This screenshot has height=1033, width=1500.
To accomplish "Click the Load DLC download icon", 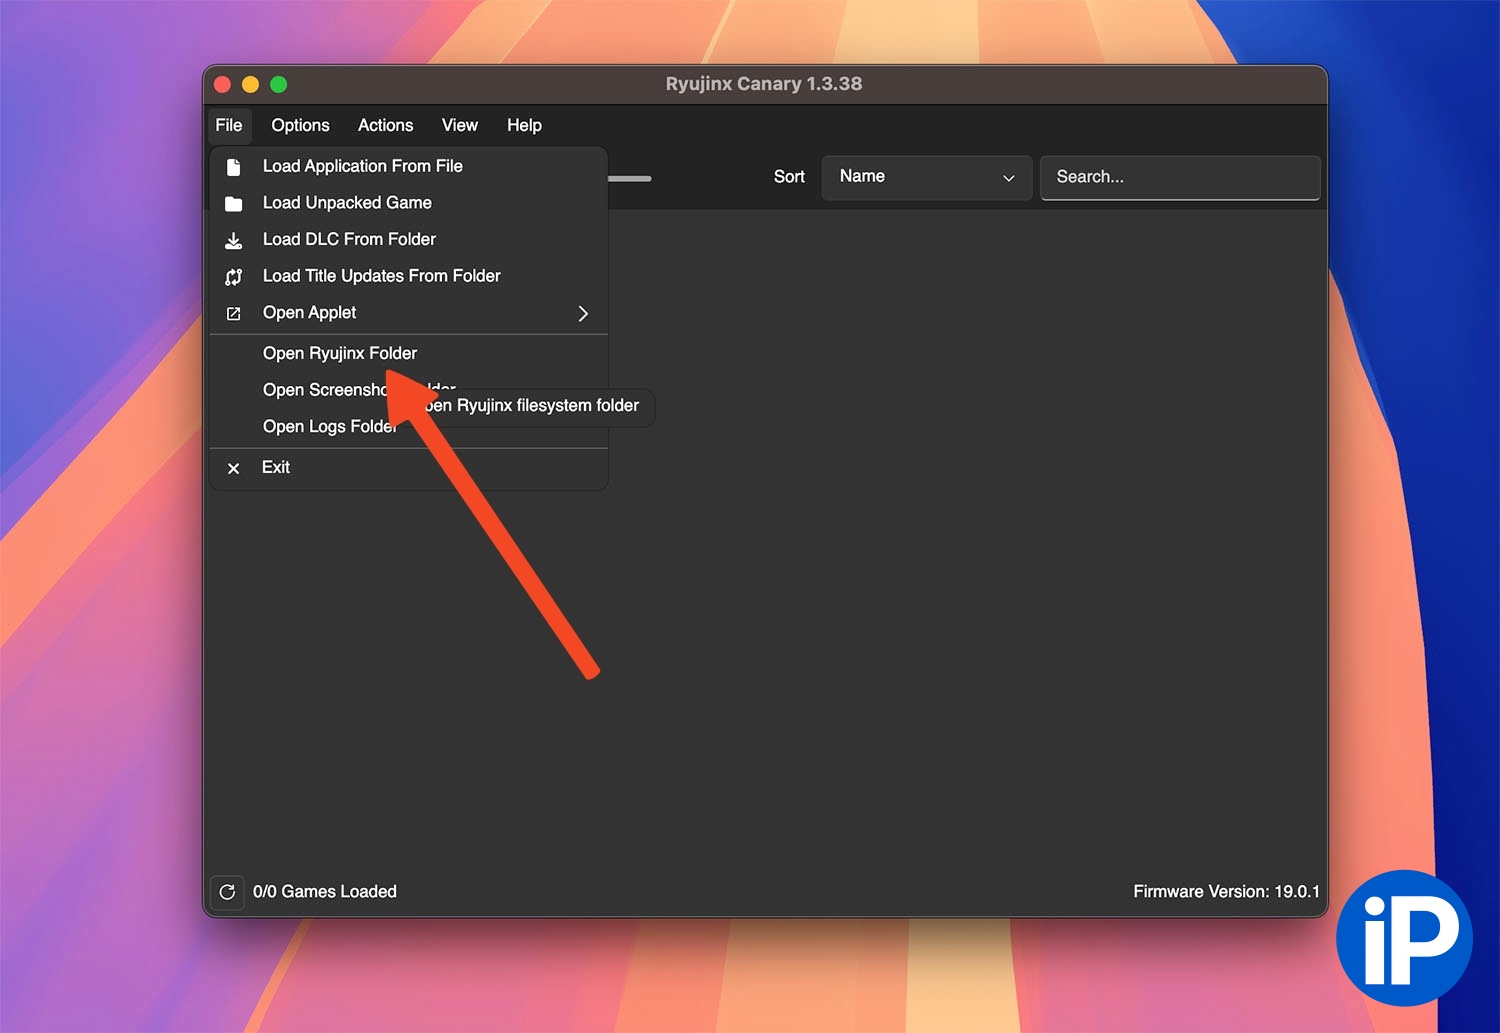I will tap(233, 241).
